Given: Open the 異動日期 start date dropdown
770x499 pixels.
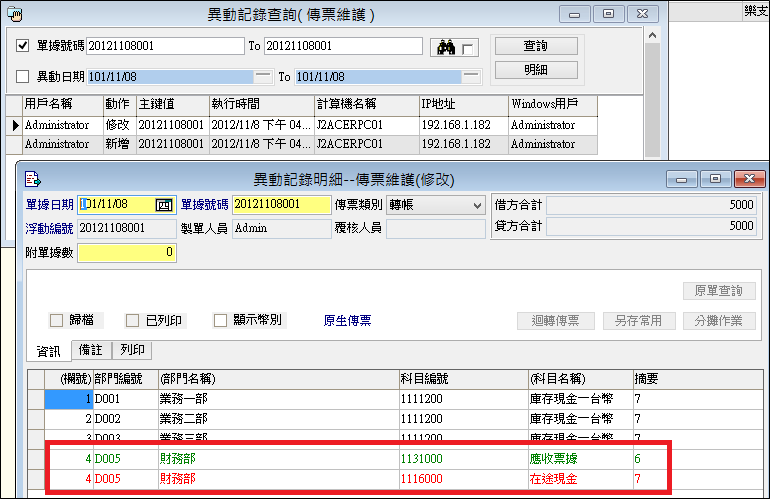Looking at the screenshot, I should click(262, 76).
